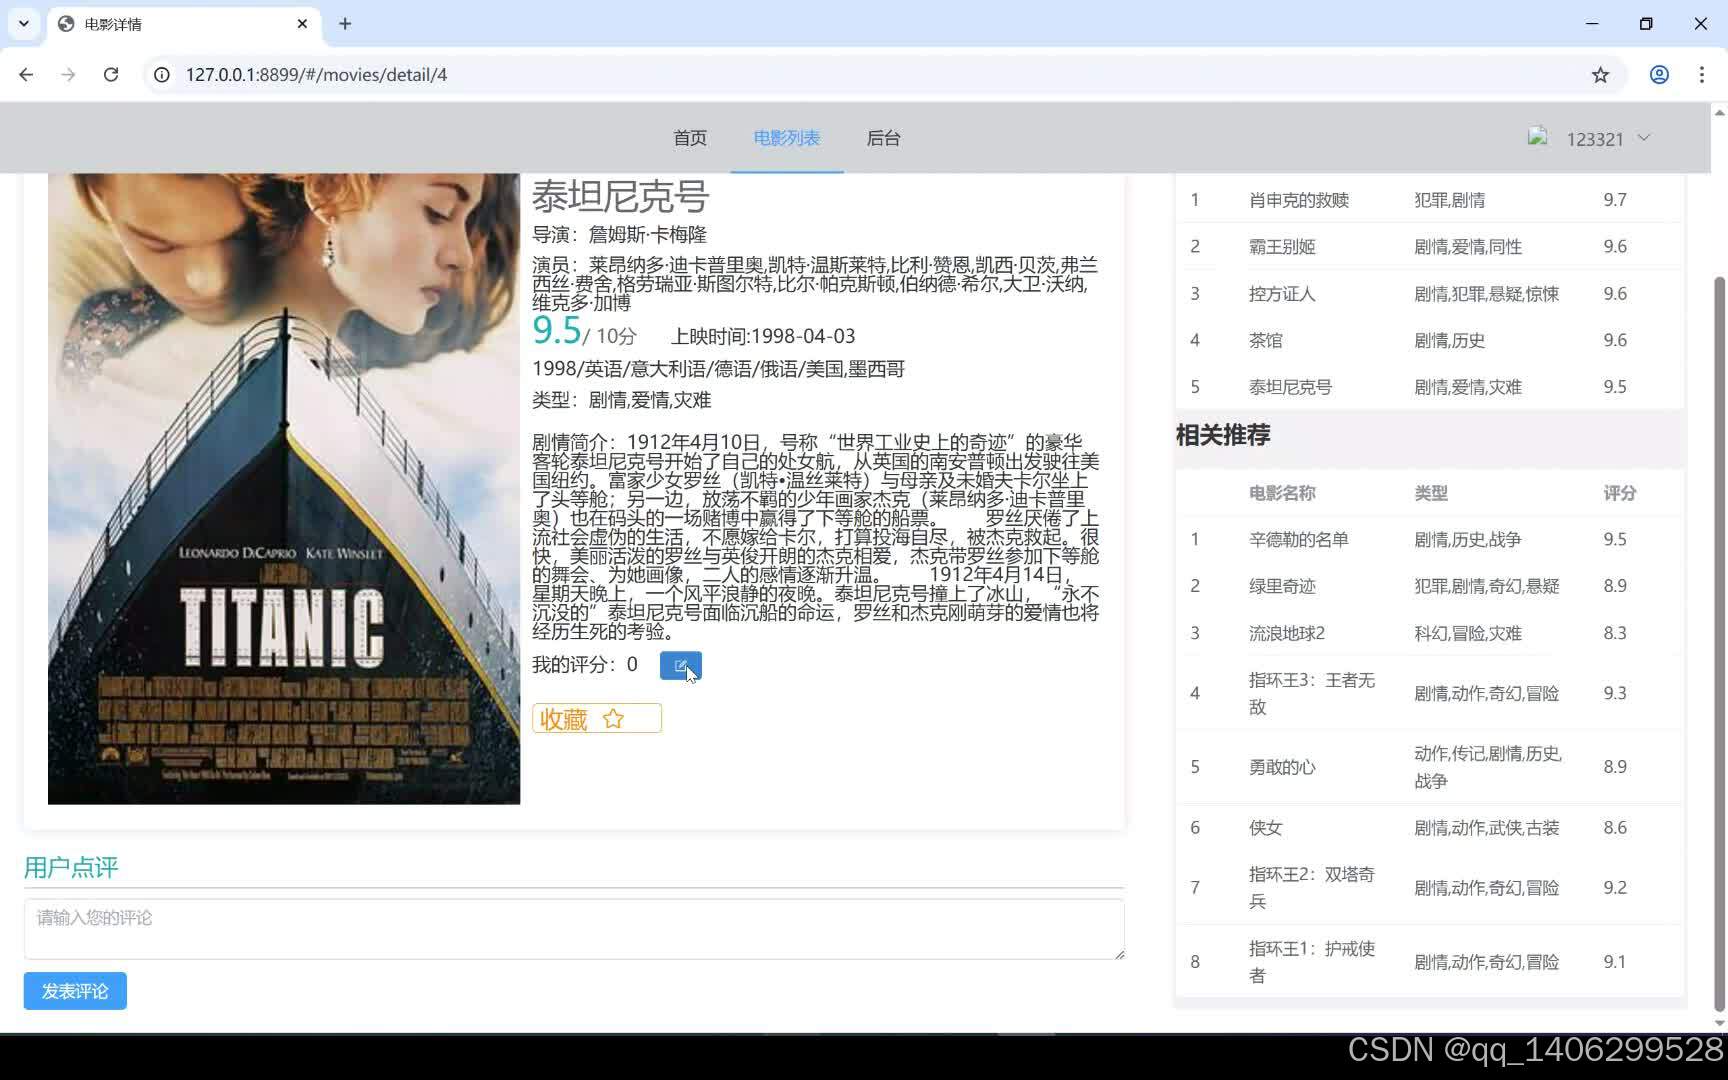The width and height of the screenshot is (1728, 1080).
Task: Reload the page with the refresh icon
Action: (111, 74)
